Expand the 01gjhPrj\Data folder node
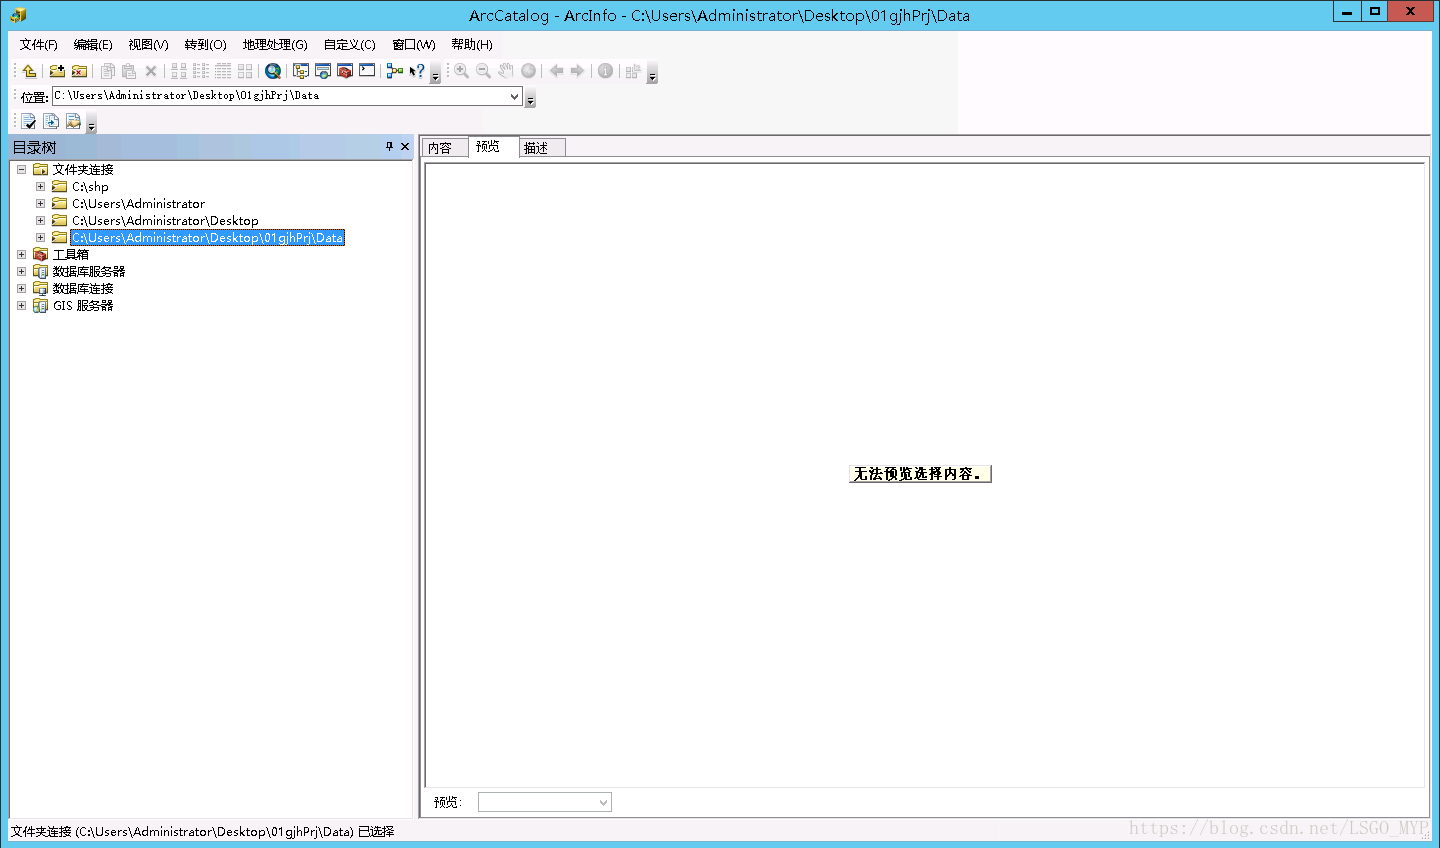 click(x=40, y=238)
